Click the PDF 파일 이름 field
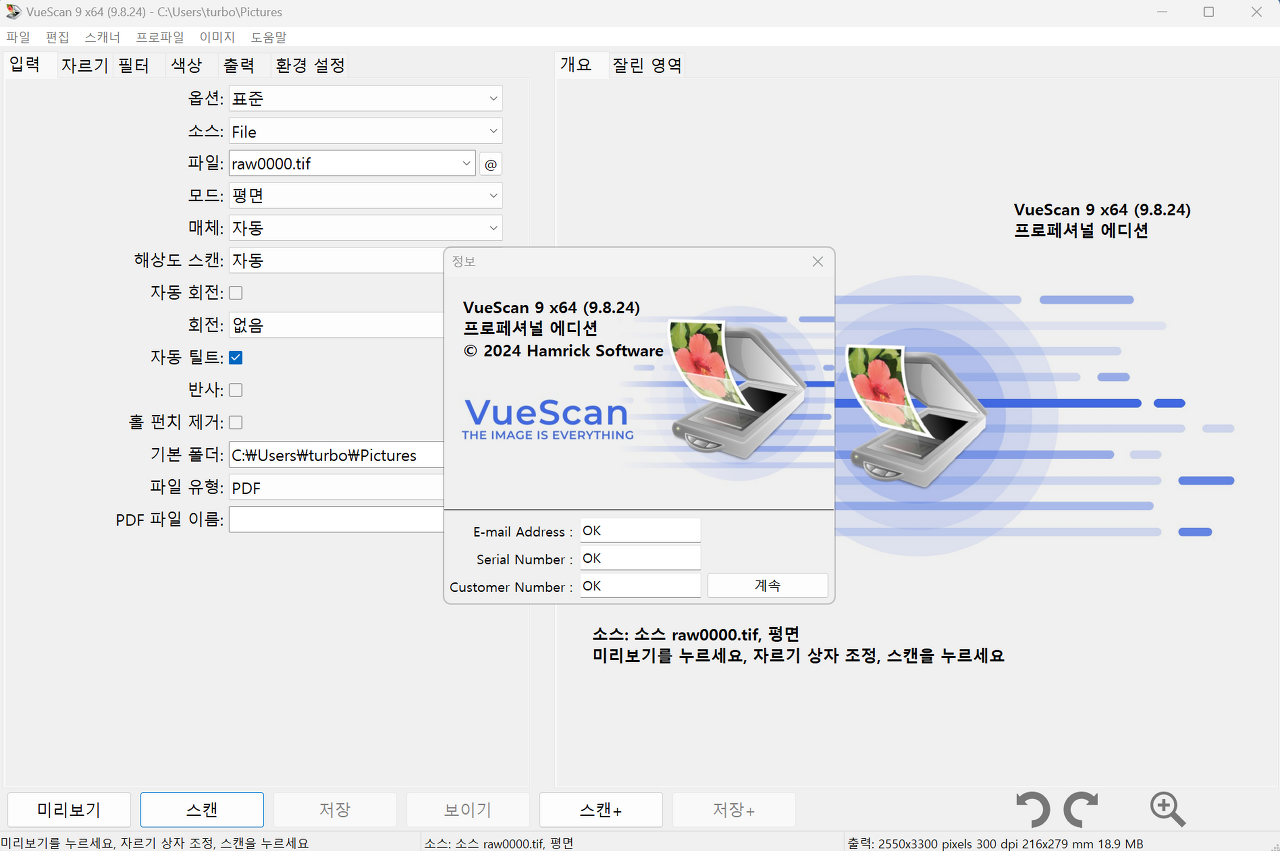 (336, 520)
